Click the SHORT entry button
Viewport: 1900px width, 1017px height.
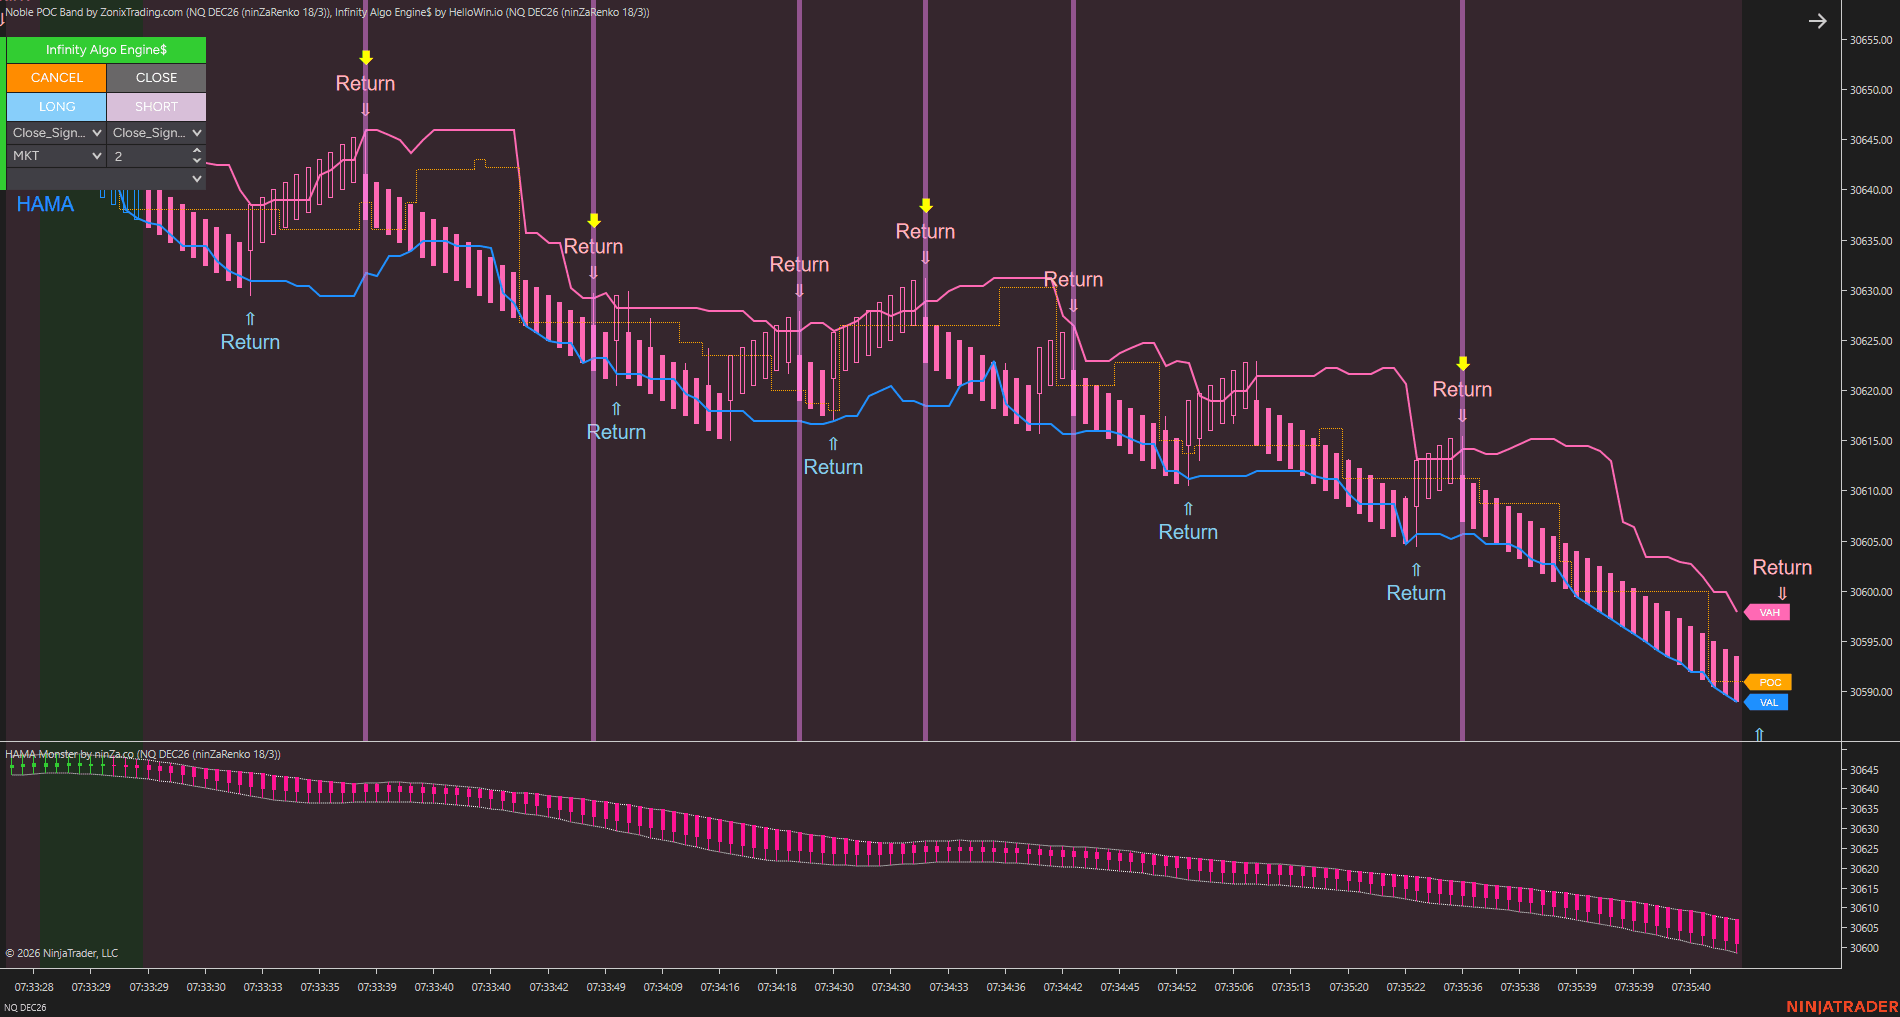pyautogui.click(x=157, y=106)
